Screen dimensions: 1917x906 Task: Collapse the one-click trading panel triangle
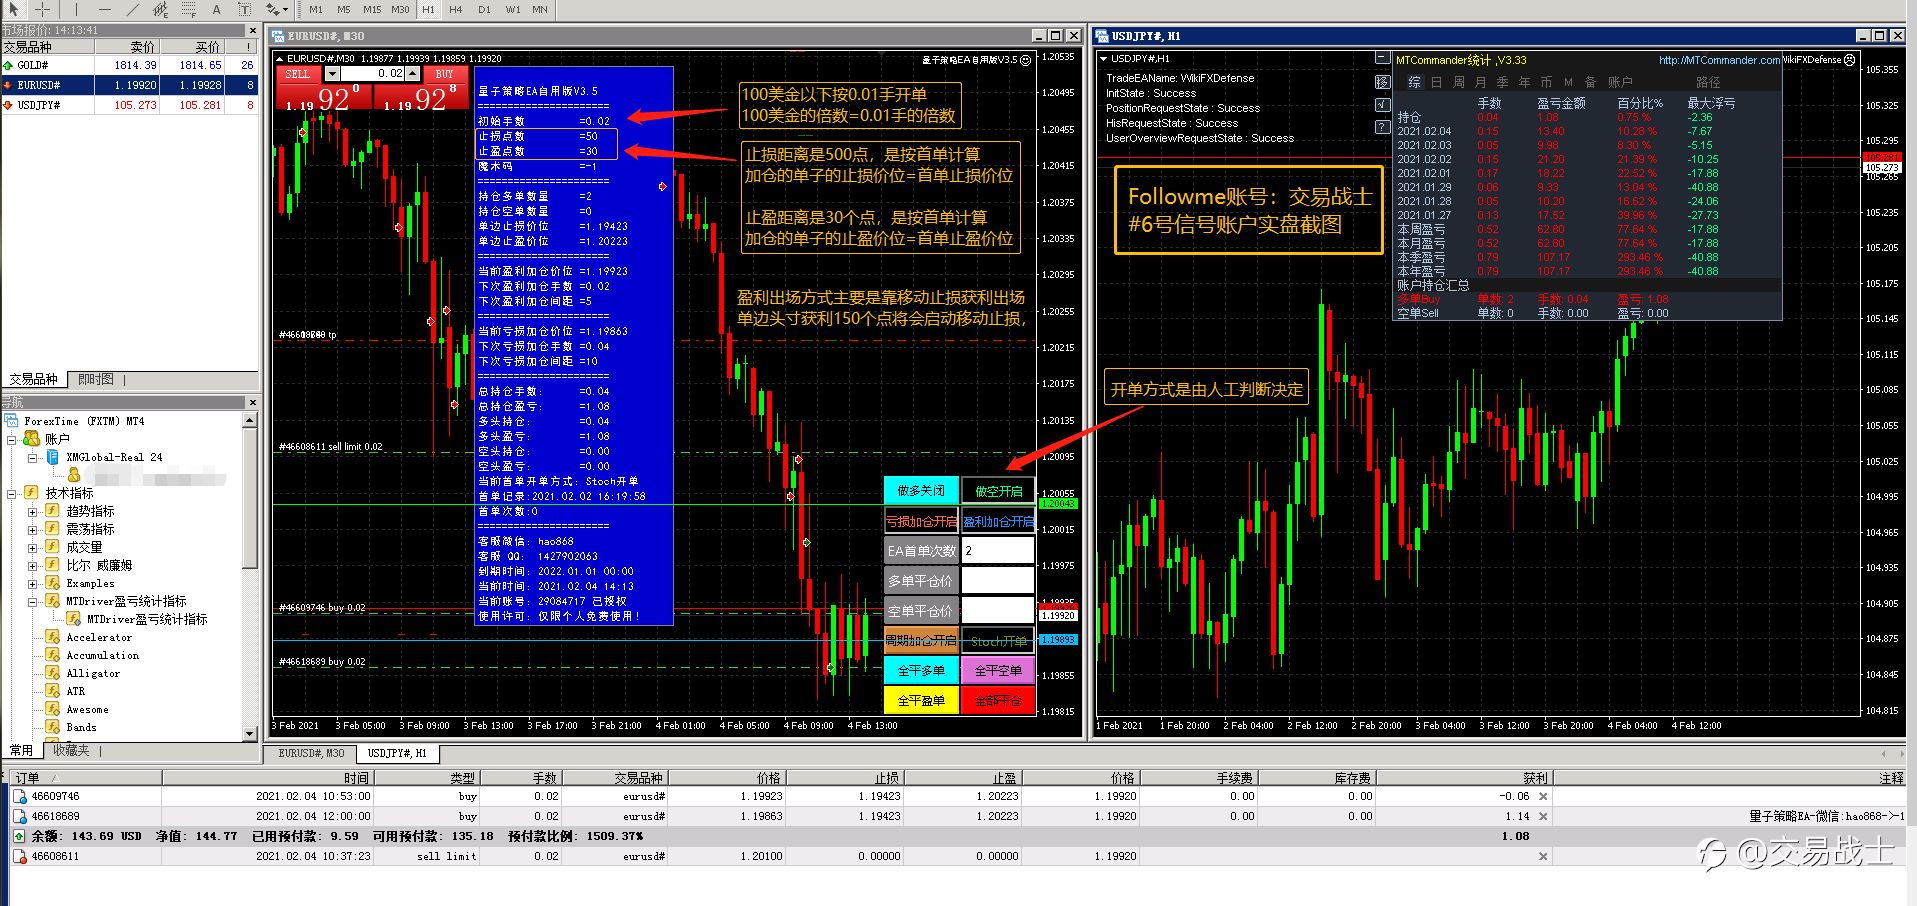point(279,59)
